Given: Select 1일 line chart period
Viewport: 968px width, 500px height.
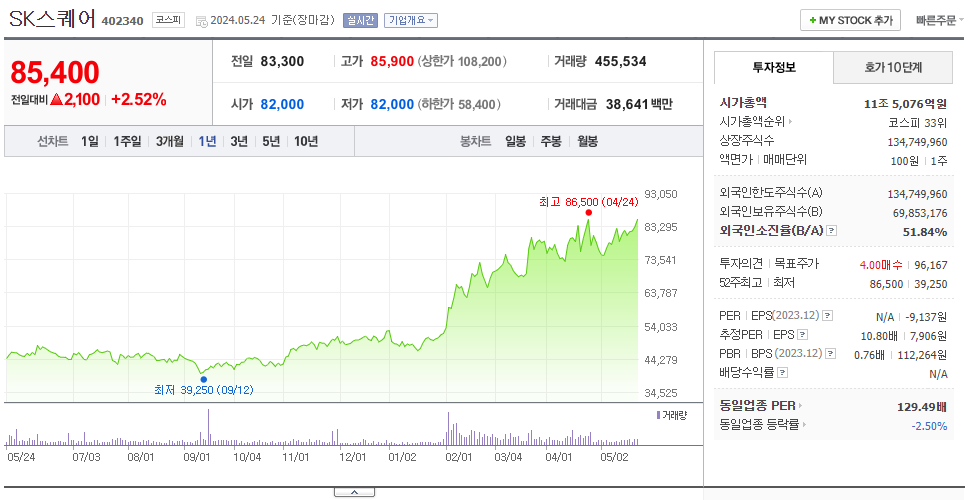Looking at the screenshot, I should [x=90, y=141].
